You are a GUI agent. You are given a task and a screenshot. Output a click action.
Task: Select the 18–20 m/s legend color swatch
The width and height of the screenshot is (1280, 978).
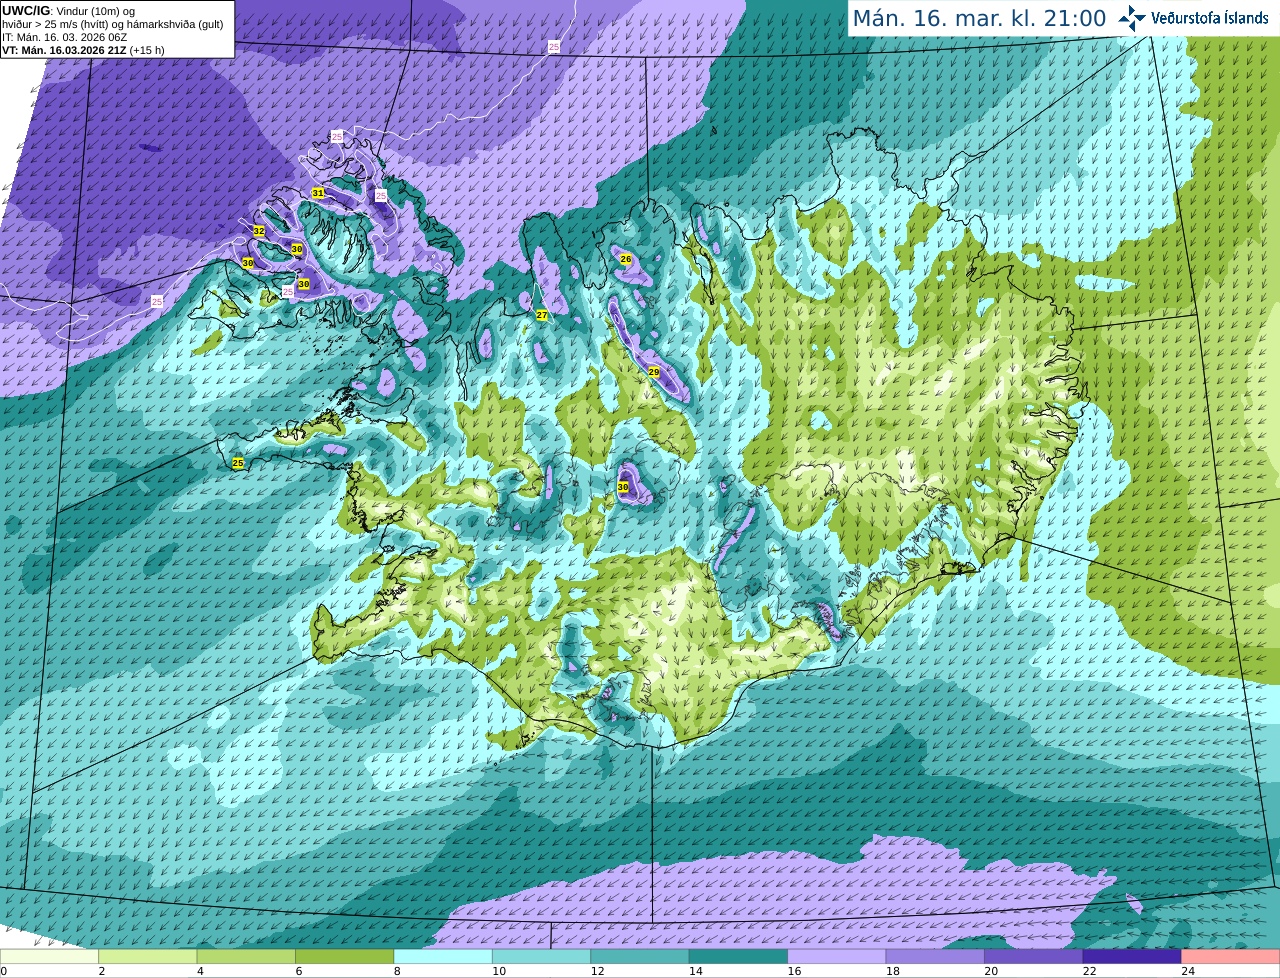936,956
